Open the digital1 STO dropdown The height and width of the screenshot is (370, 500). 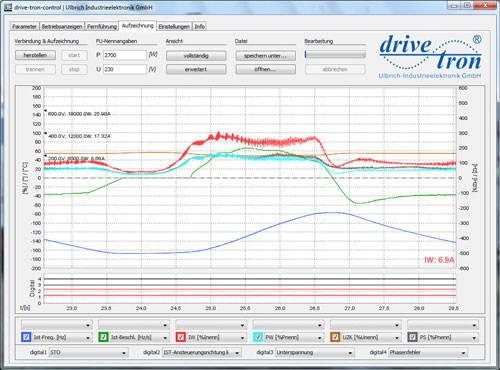pyautogui.click(x=88, y=352)
